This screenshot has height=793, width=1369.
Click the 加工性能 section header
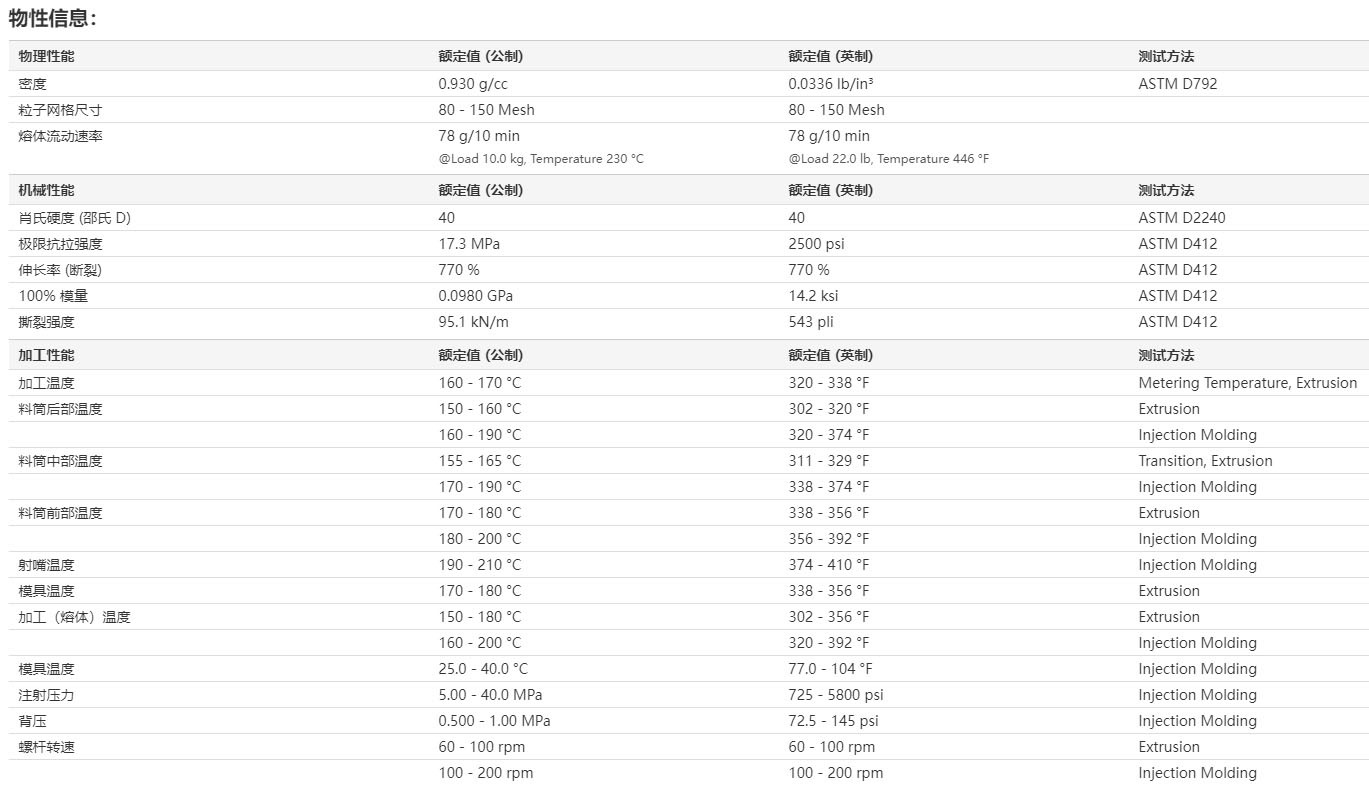pyautogui.click(x=46, y=355)
